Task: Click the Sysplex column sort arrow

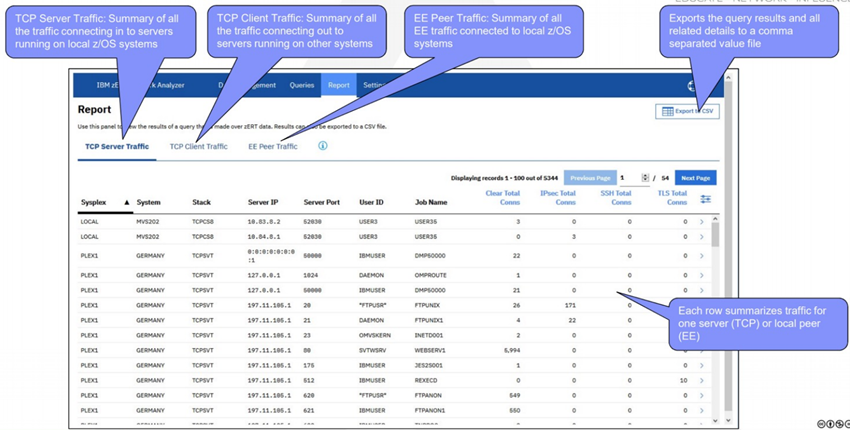Action: point(127,202)
